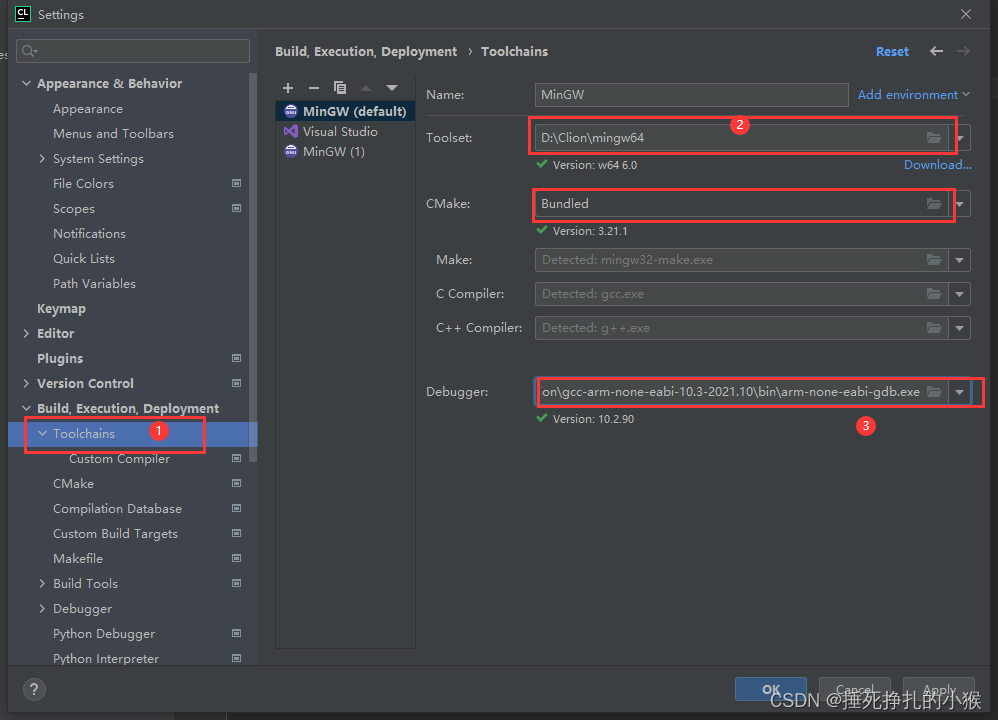998x720 pixels.
Task: Click the toolchain Name field
Action: click(691, 94)
